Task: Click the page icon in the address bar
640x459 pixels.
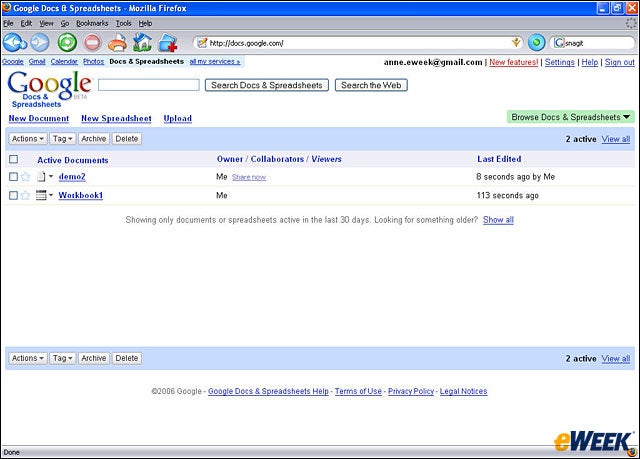Action: 202,42
